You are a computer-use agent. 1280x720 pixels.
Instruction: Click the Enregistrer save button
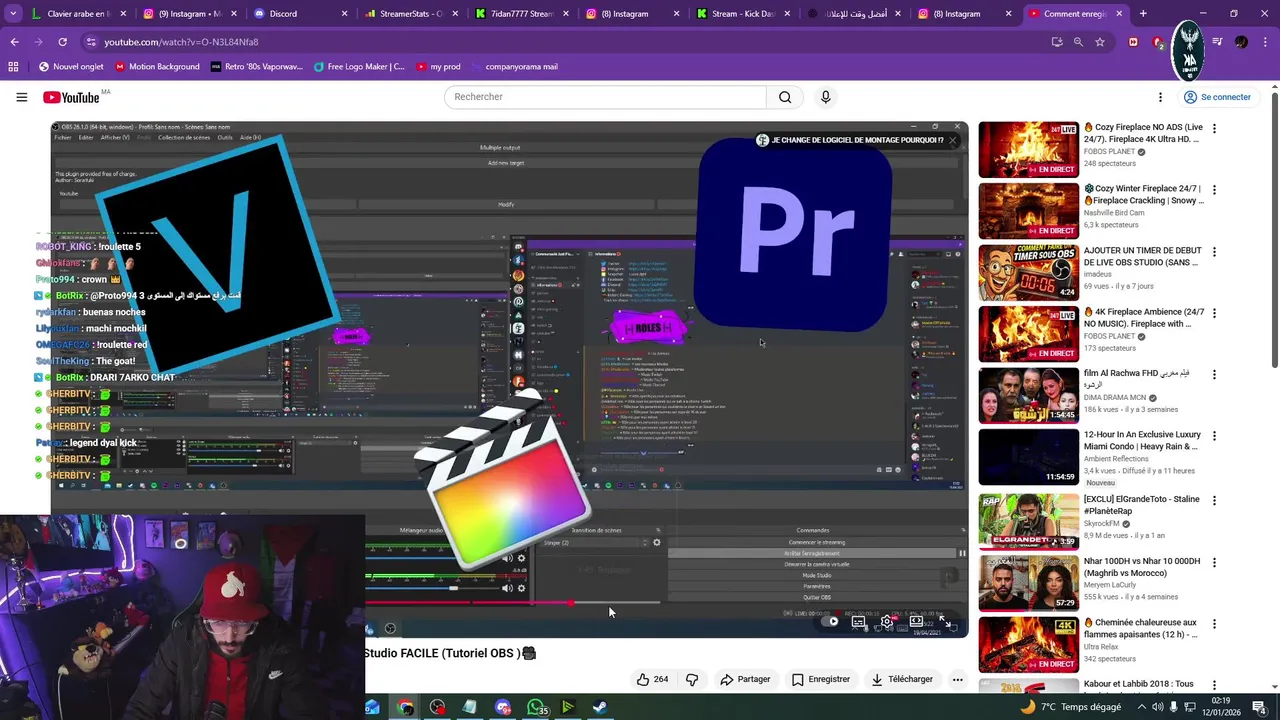click(821, 679)
